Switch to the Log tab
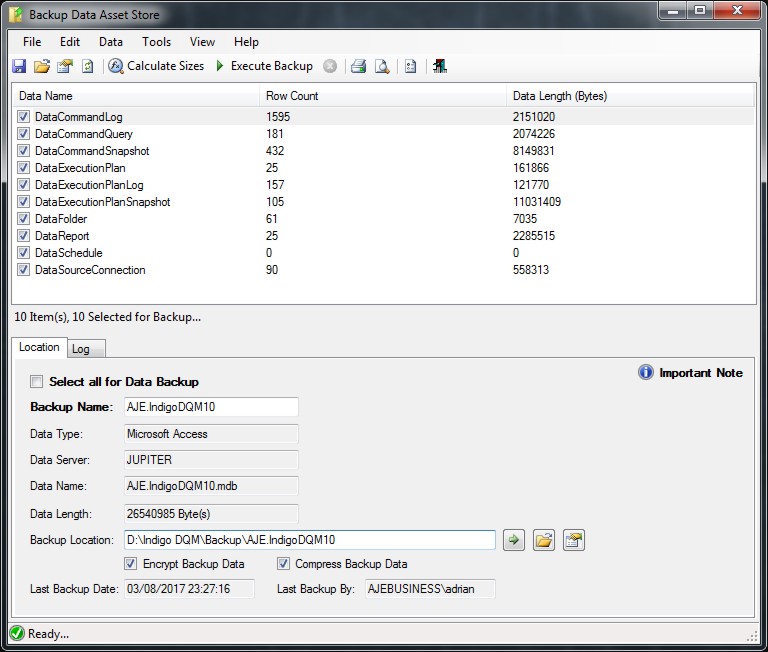 coord(80,348)
